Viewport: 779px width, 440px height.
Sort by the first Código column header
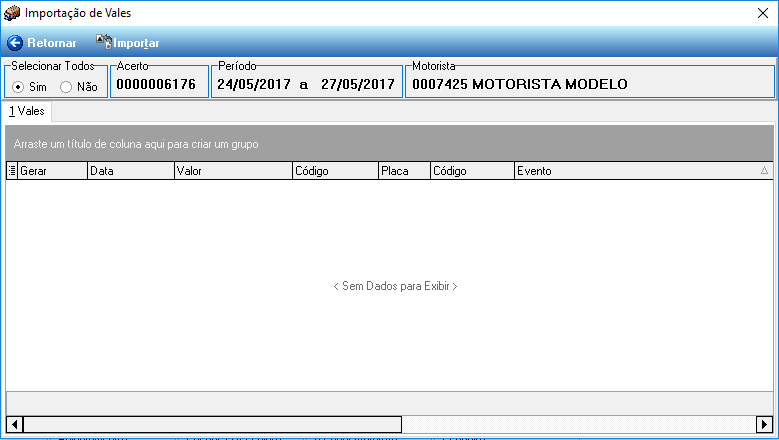[335, 171]
